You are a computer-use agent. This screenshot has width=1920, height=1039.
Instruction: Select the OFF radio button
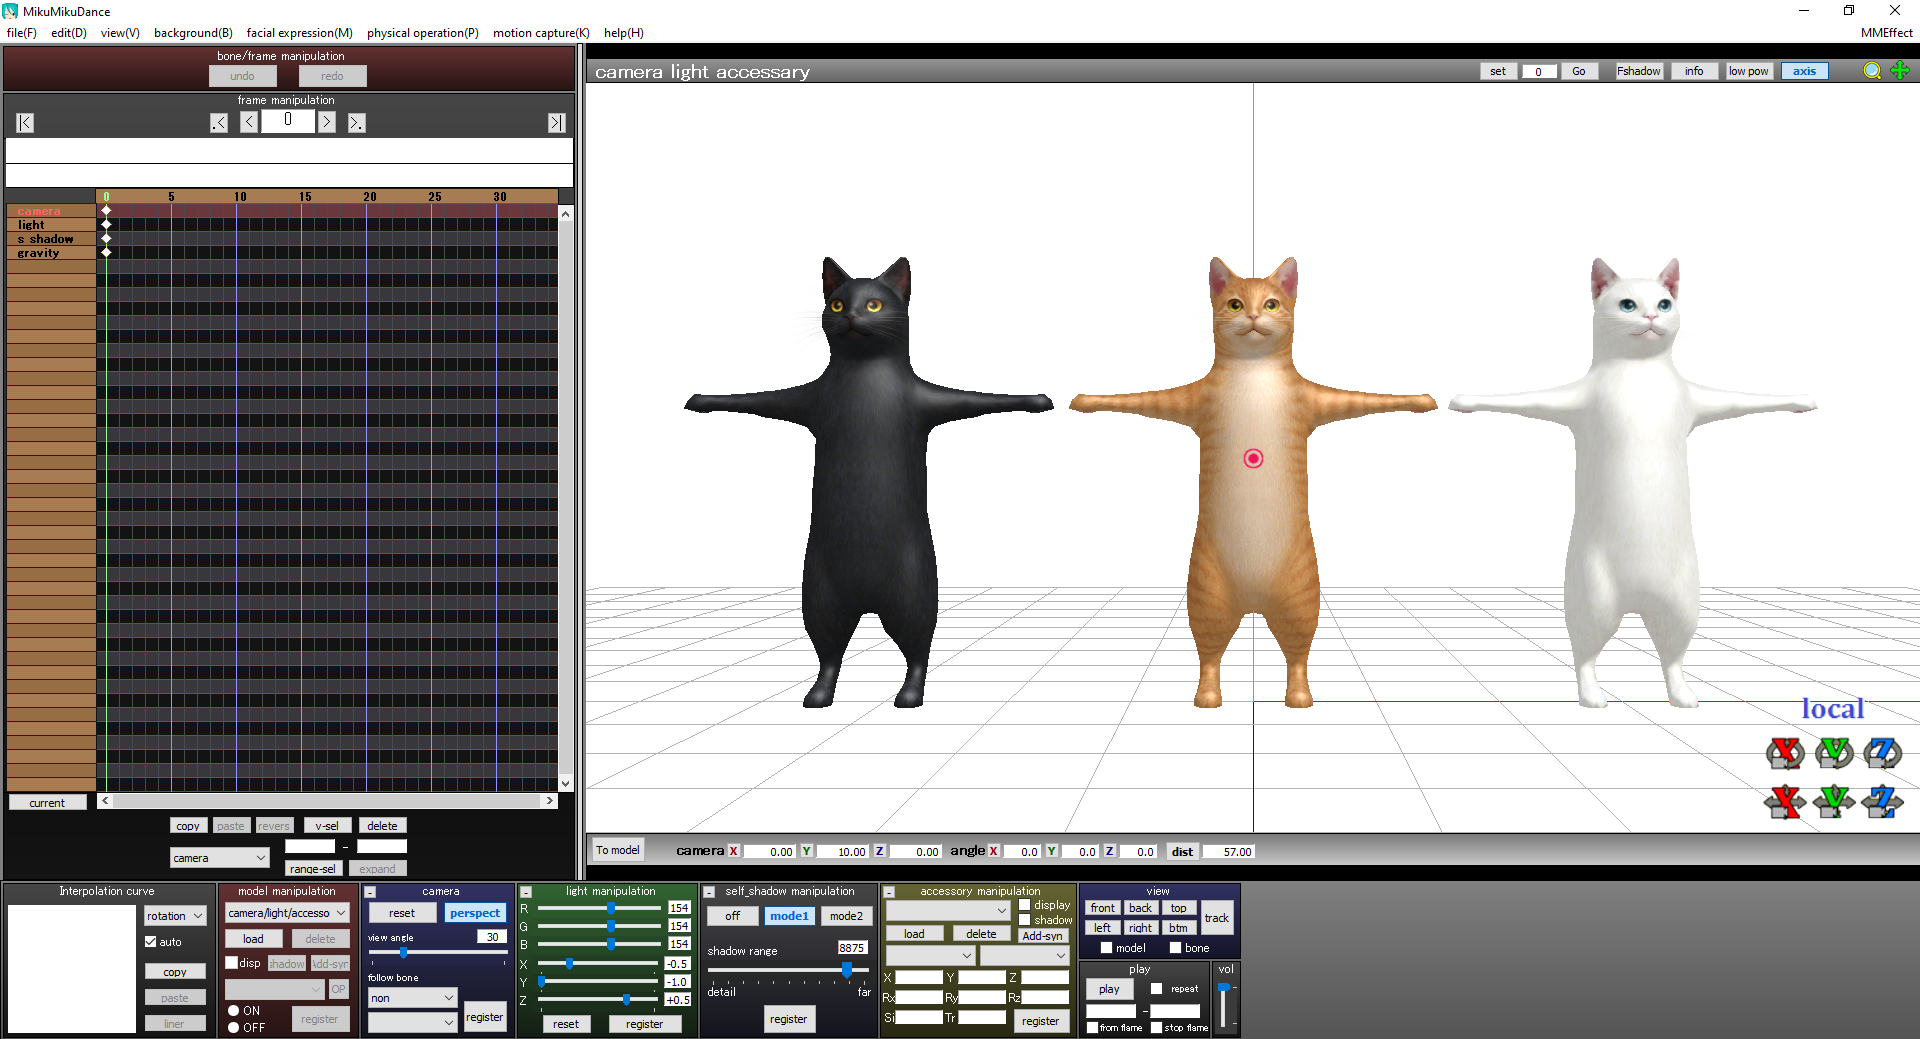click(x=234, y=1028)
